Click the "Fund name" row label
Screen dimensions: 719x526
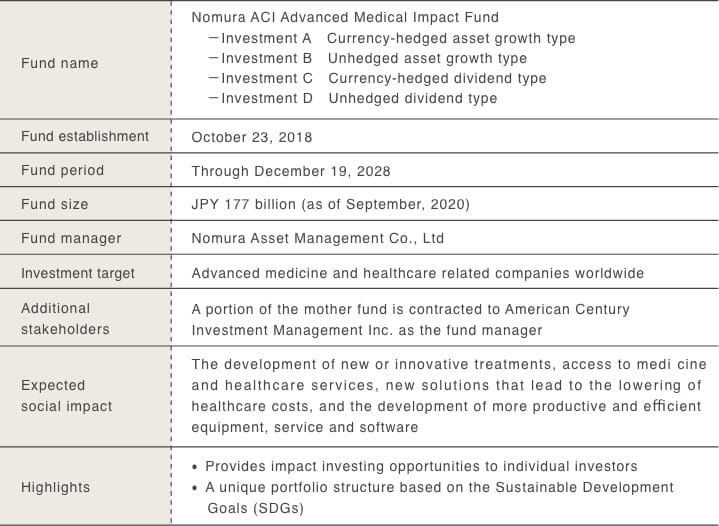(x=59, y=63)
